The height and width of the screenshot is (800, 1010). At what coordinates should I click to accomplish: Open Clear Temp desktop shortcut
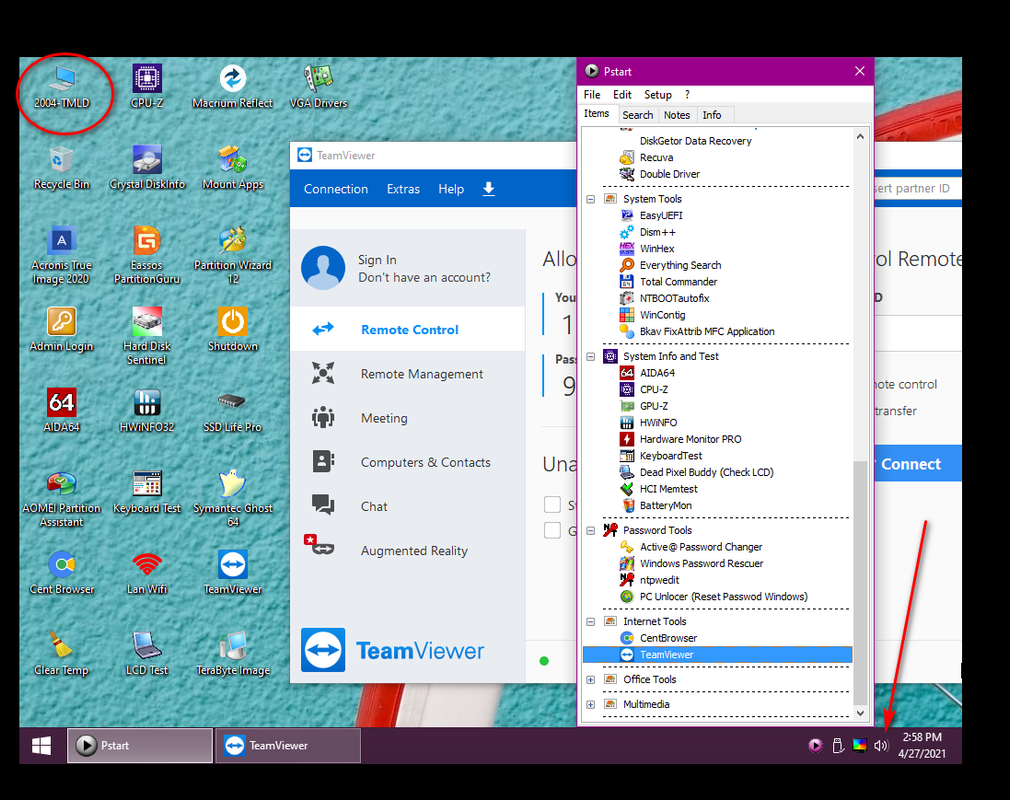pyautogui.click(x=62, y=654)
